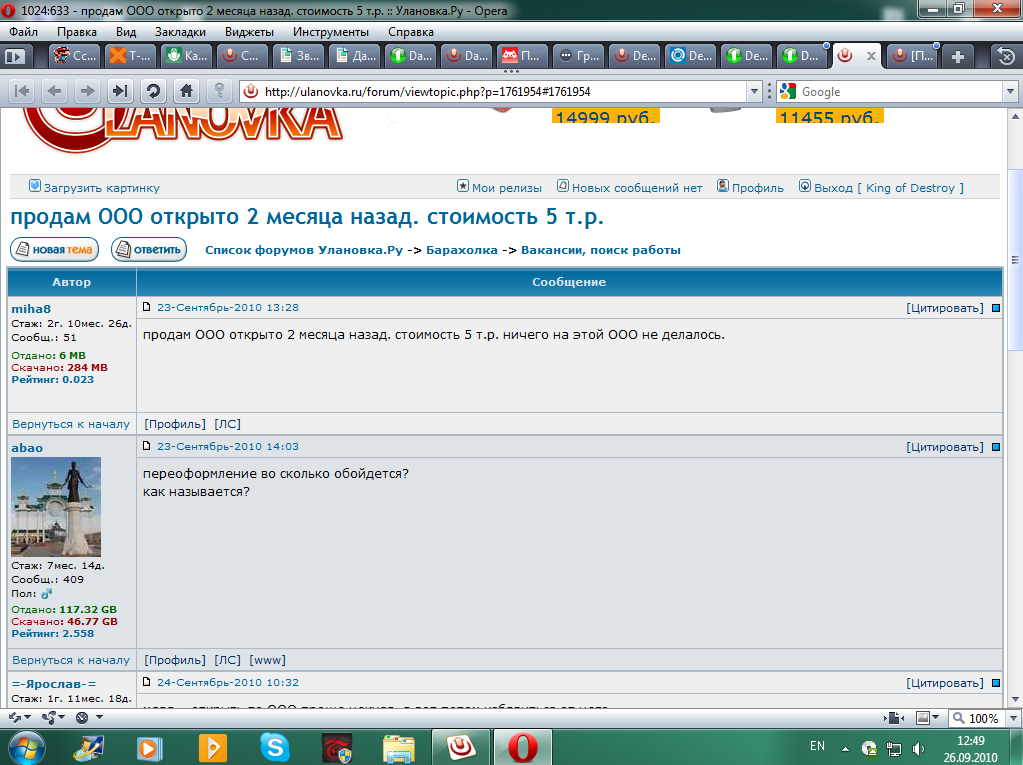Open the Инструменты menu
The height and width of the screenshot is (765, 1023).
(331, 32)
